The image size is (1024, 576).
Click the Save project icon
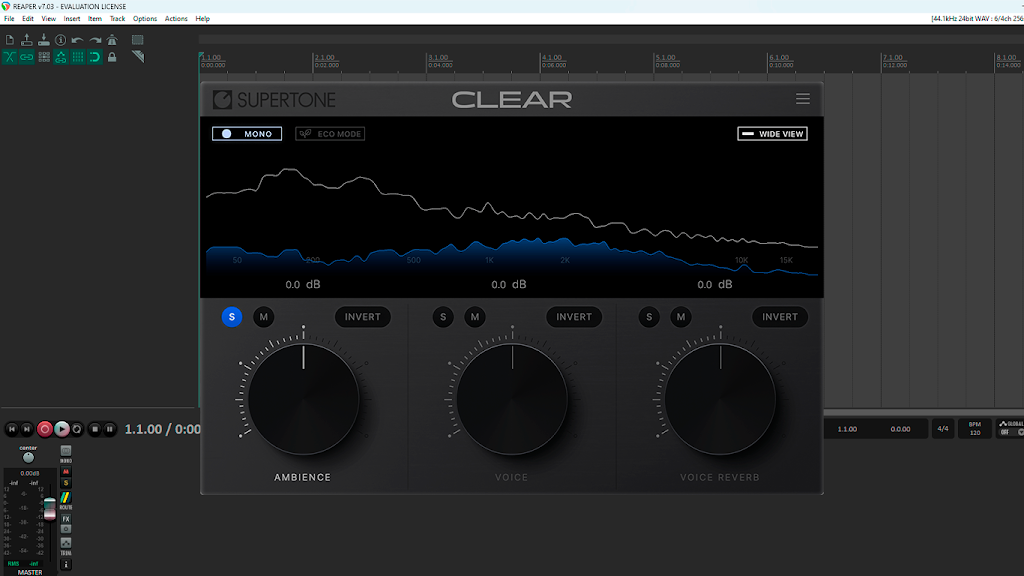click(44, 40)
